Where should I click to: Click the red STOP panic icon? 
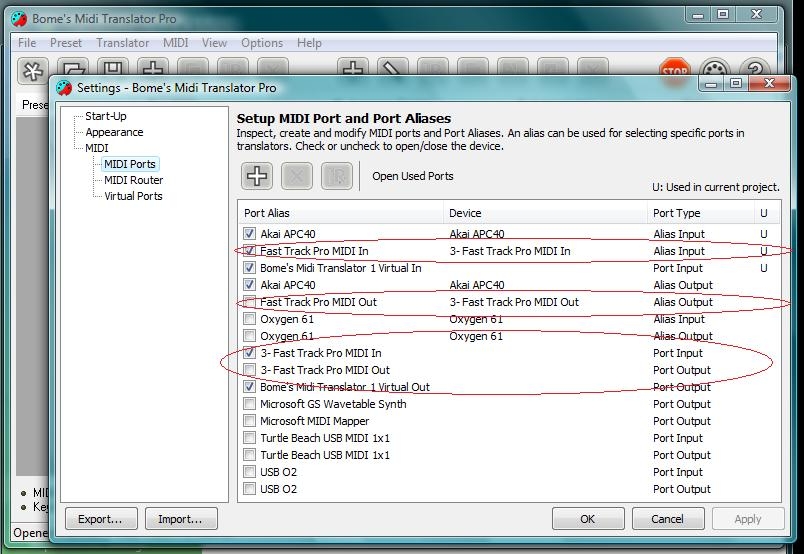pyautogui.click(x=675, y=71)
